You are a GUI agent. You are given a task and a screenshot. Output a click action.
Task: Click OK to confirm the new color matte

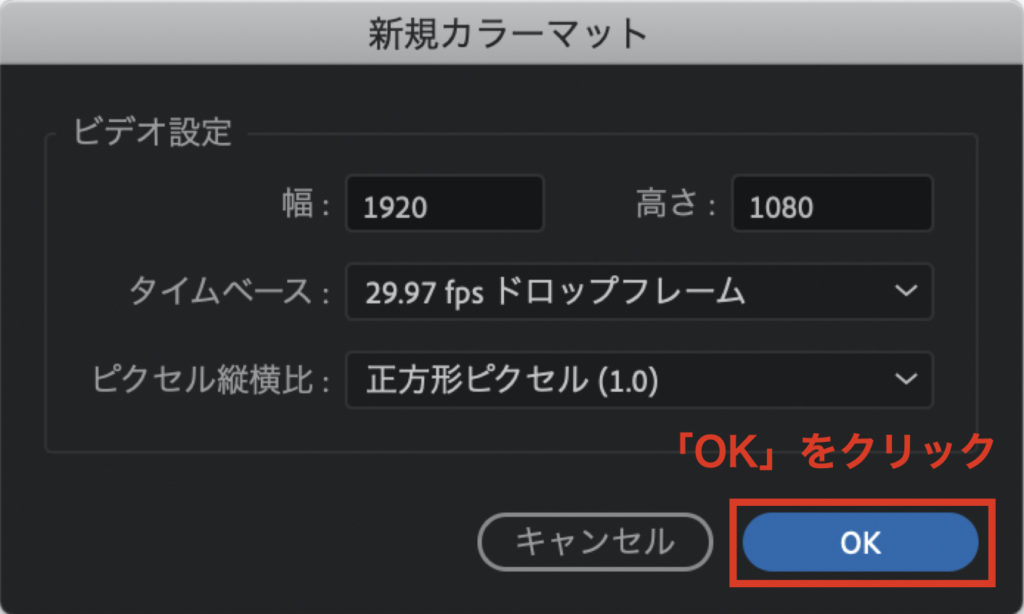point(860,542)
